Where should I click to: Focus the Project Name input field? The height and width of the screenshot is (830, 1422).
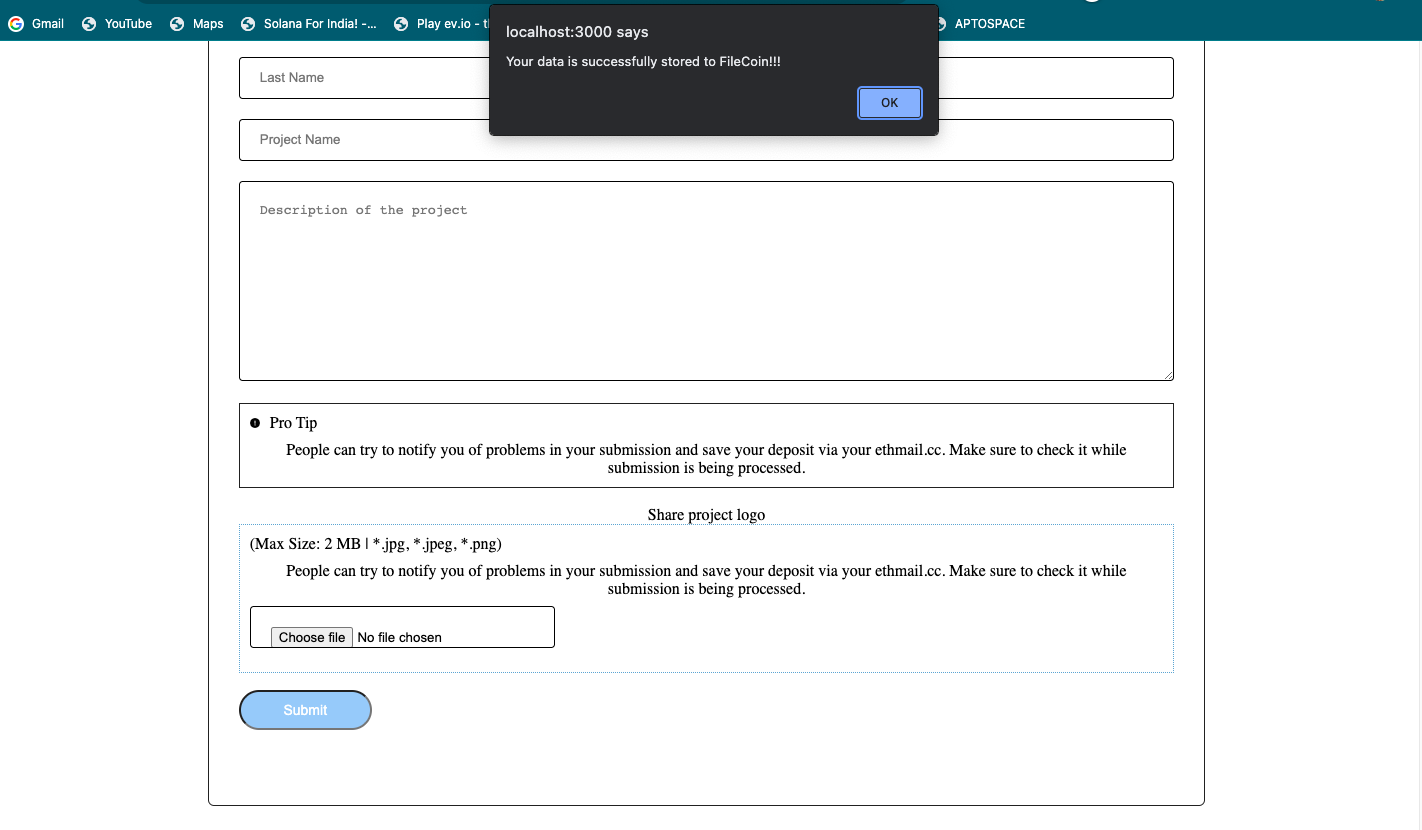coord(706,140)
